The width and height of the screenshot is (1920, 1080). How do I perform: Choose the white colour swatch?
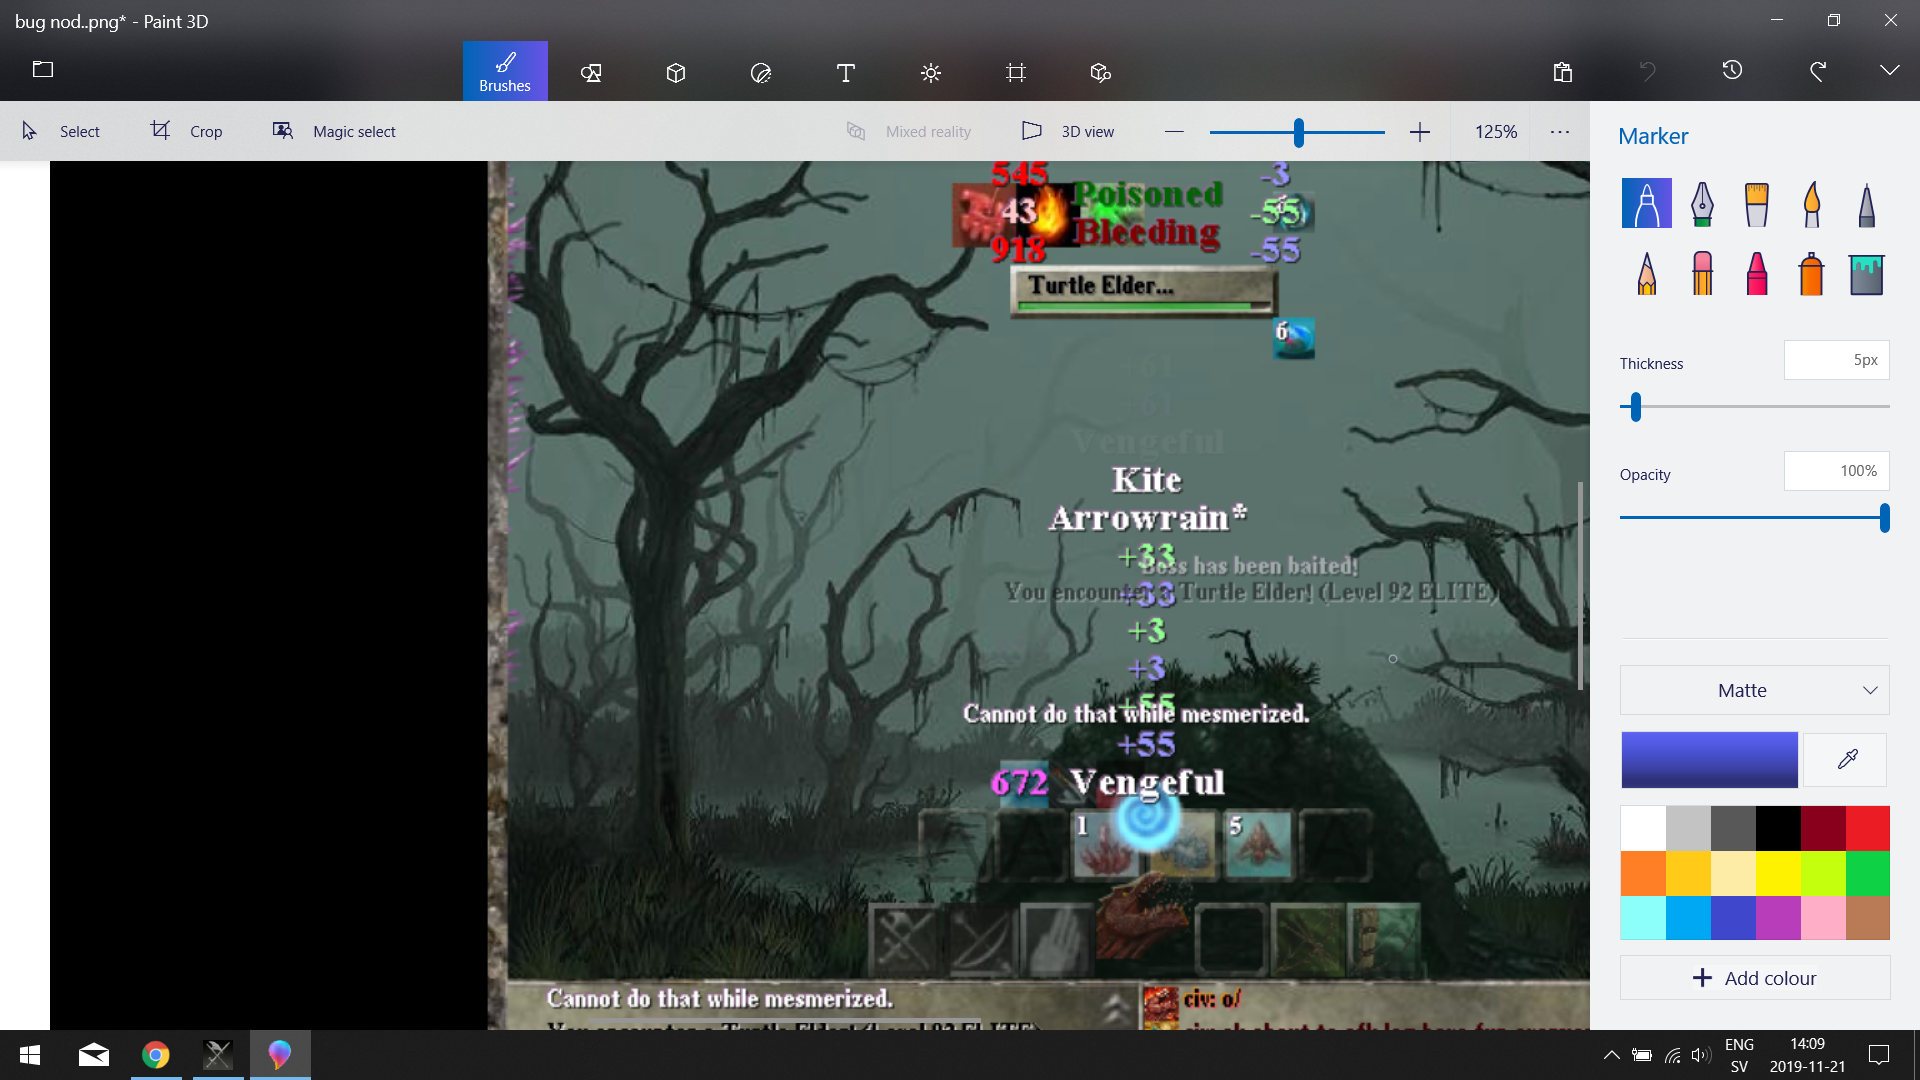tap(1643, 828)
